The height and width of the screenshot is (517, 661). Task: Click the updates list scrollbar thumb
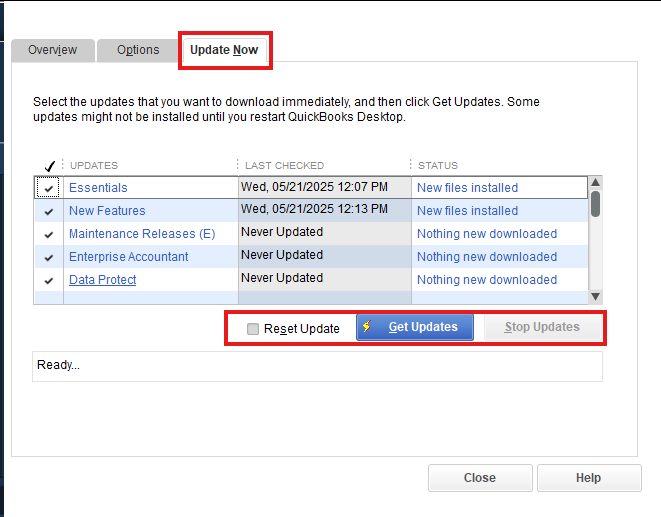click(x=595, y=204)
